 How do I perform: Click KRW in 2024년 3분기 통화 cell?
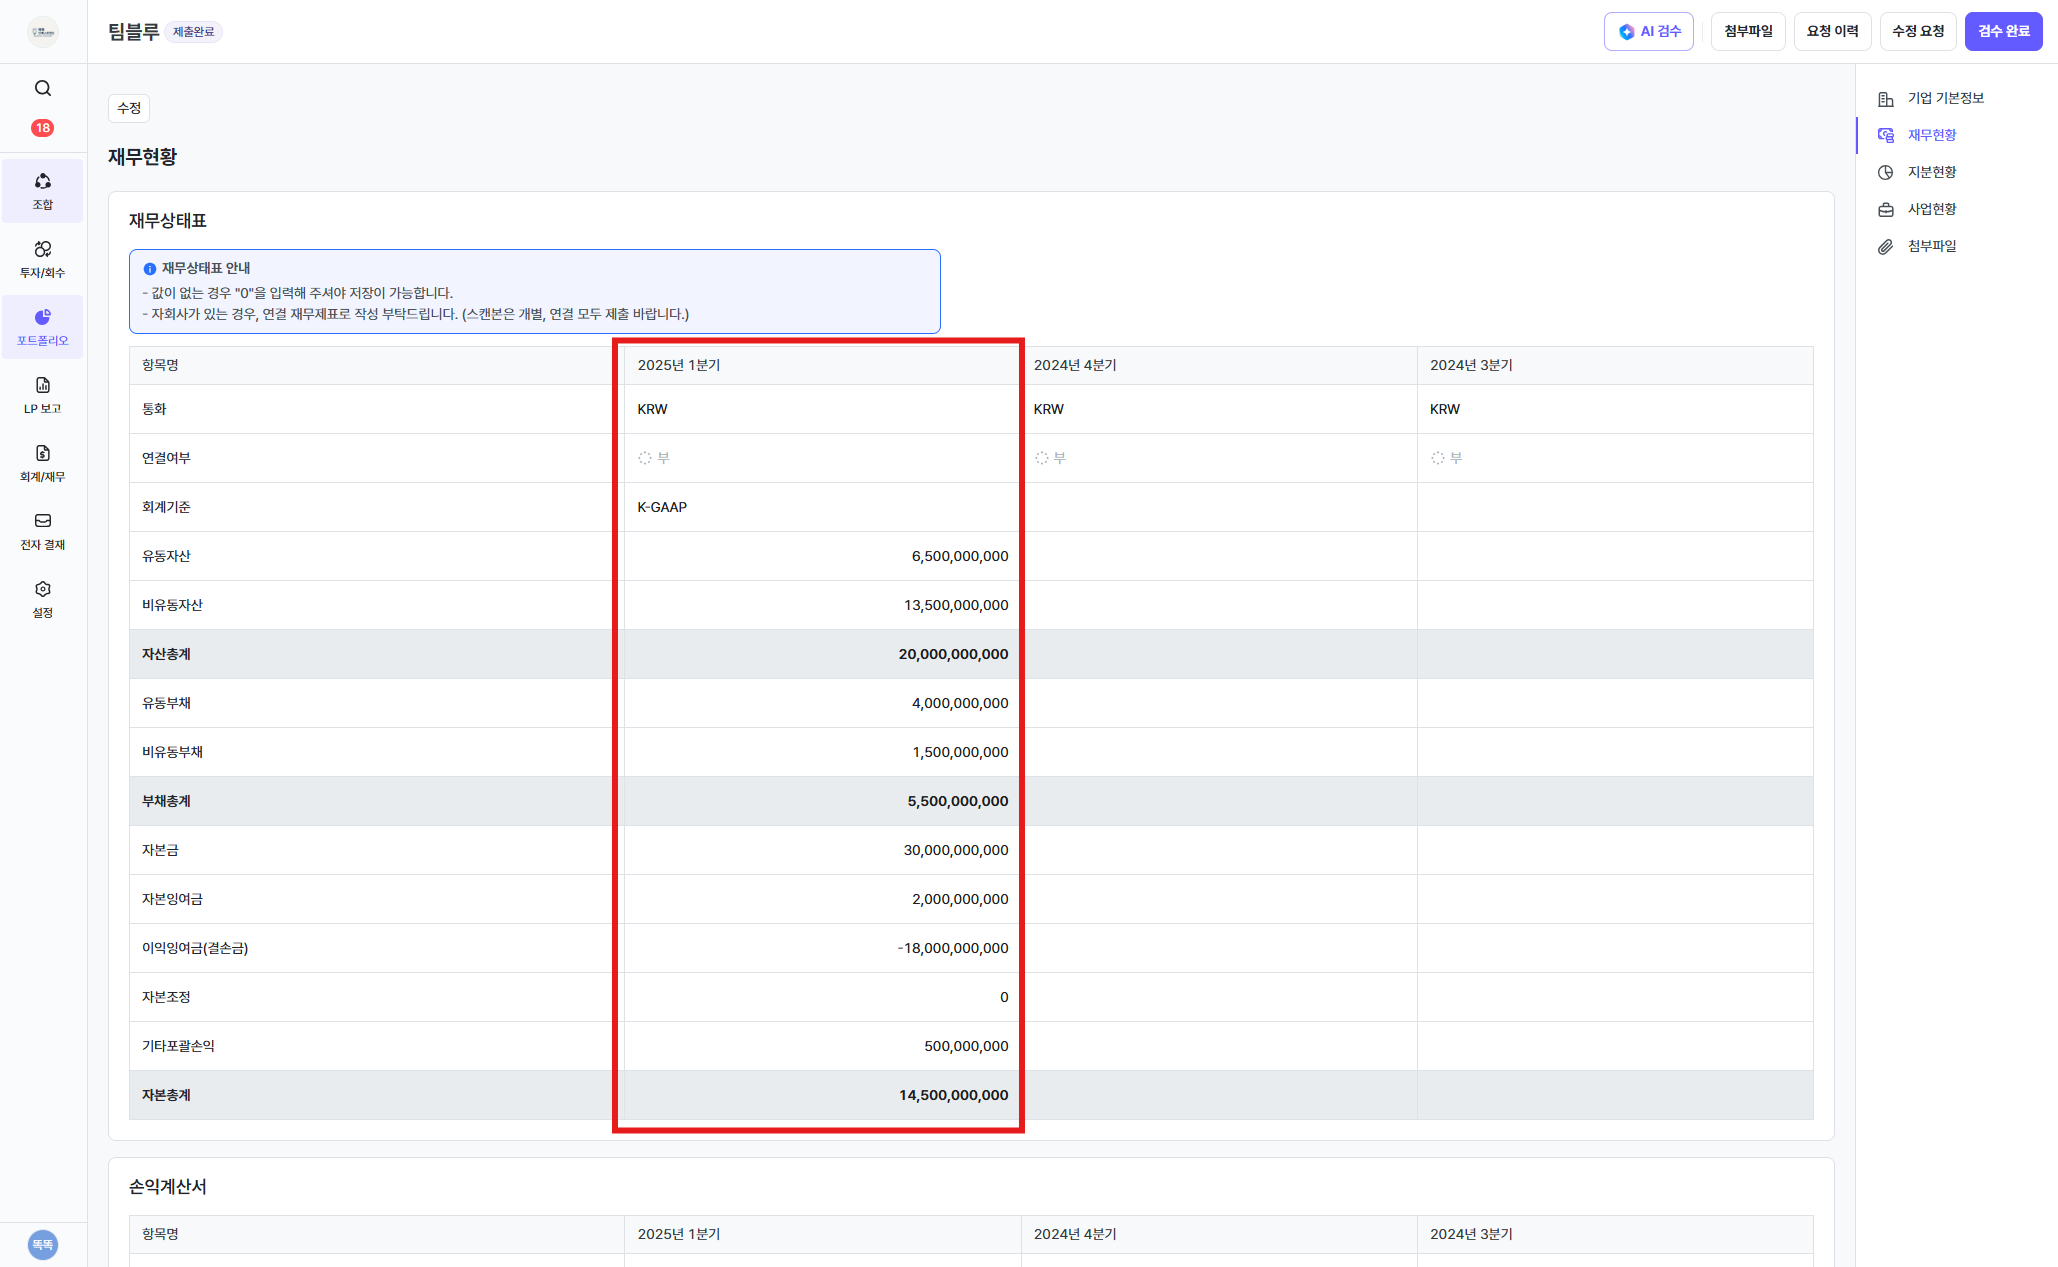(x=1444, y=409)
